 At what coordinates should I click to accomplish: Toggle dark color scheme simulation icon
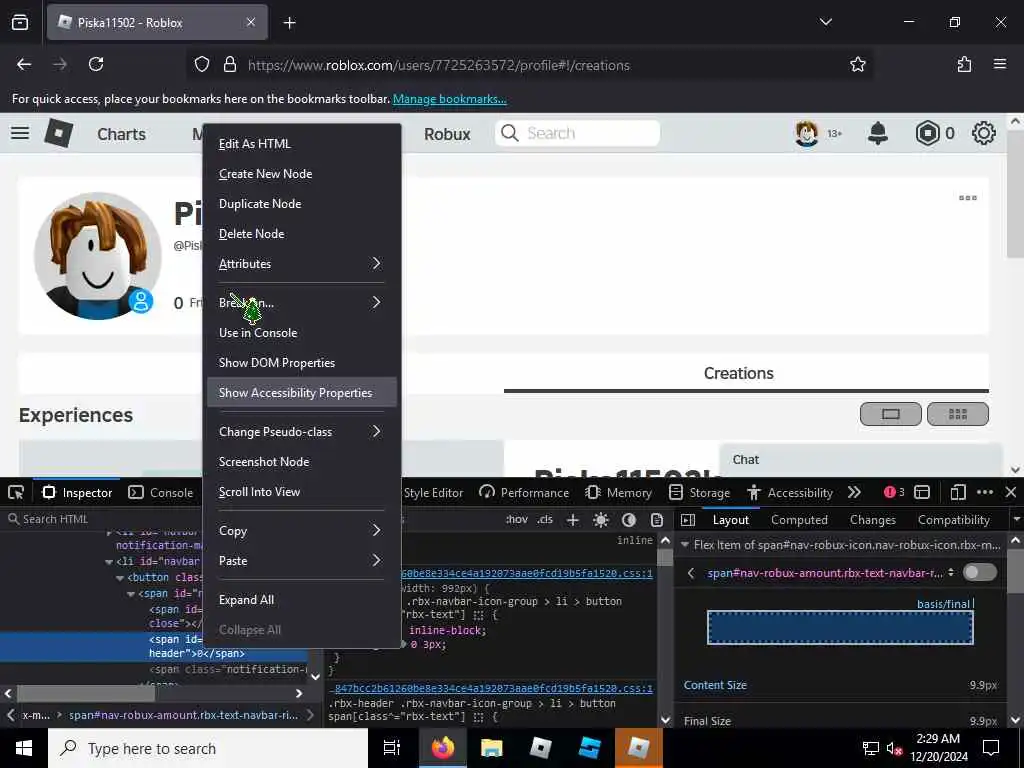pos(629,520)
